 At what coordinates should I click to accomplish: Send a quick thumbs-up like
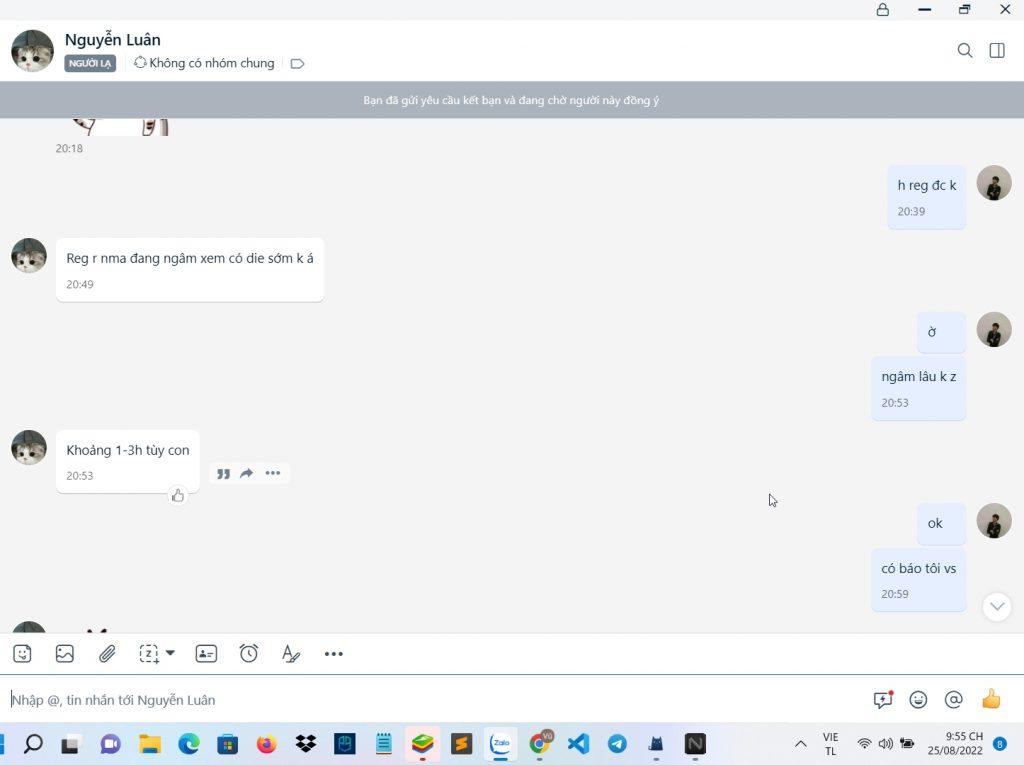pos(991,700)
